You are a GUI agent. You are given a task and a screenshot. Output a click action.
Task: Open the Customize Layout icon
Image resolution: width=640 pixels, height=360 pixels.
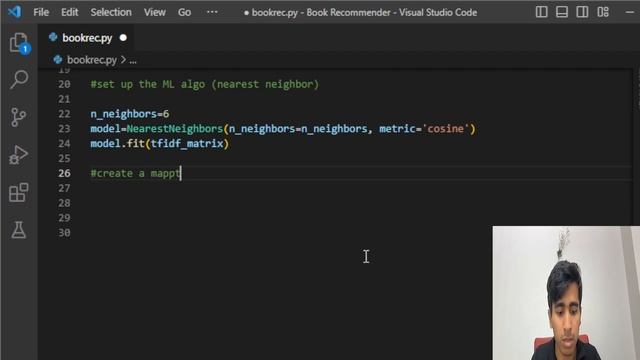(x=603, y=12)
